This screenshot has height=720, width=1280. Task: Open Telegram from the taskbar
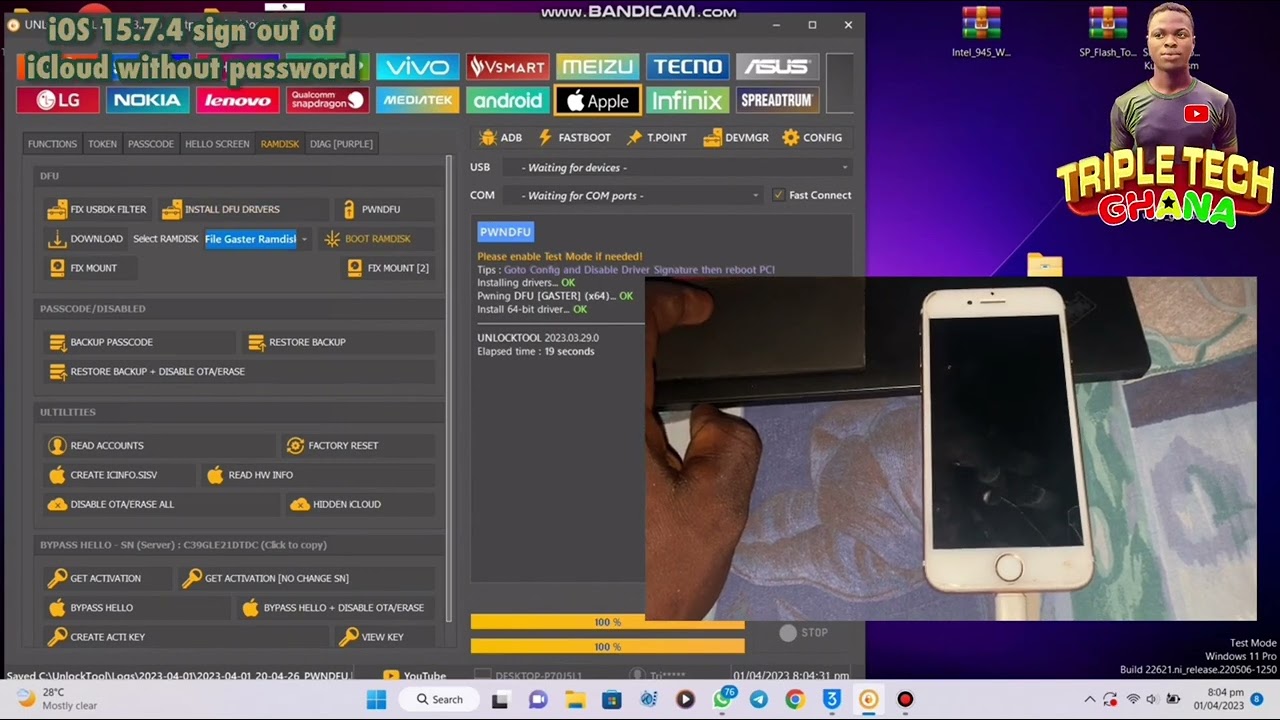point(759,699)
